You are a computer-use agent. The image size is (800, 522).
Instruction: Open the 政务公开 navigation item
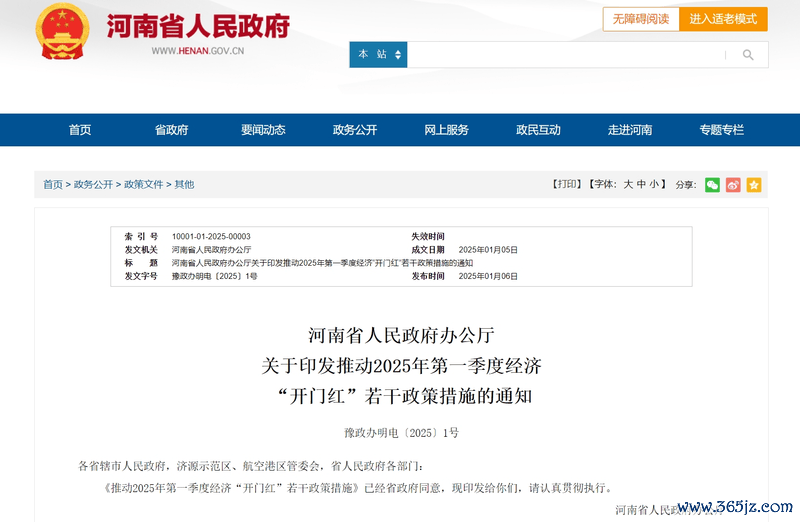click(355, 130)
